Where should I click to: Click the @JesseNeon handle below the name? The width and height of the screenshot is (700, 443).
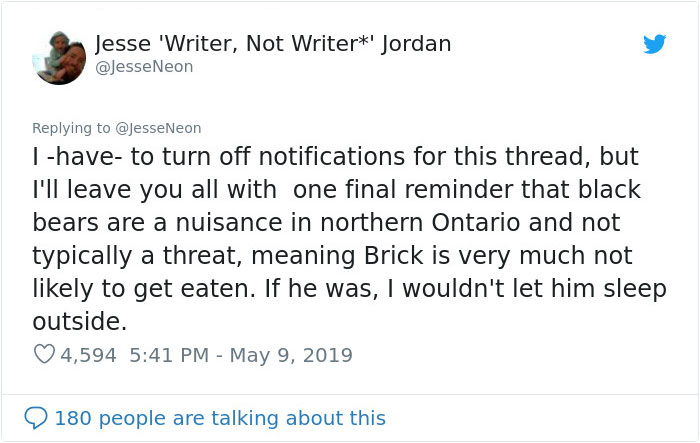point(144,67)
